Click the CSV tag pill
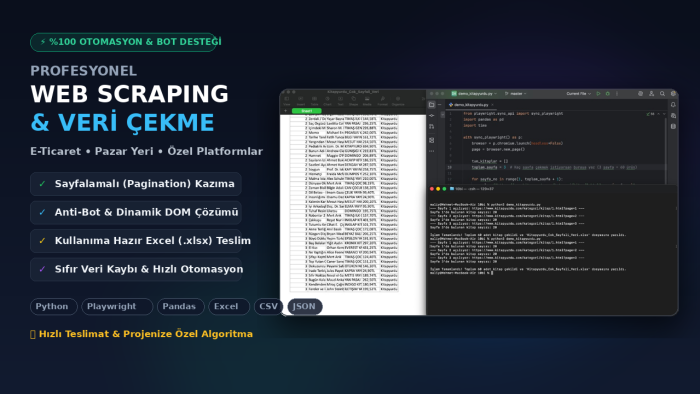This screenshot has height=394, width=700. [x=268, y=307]
